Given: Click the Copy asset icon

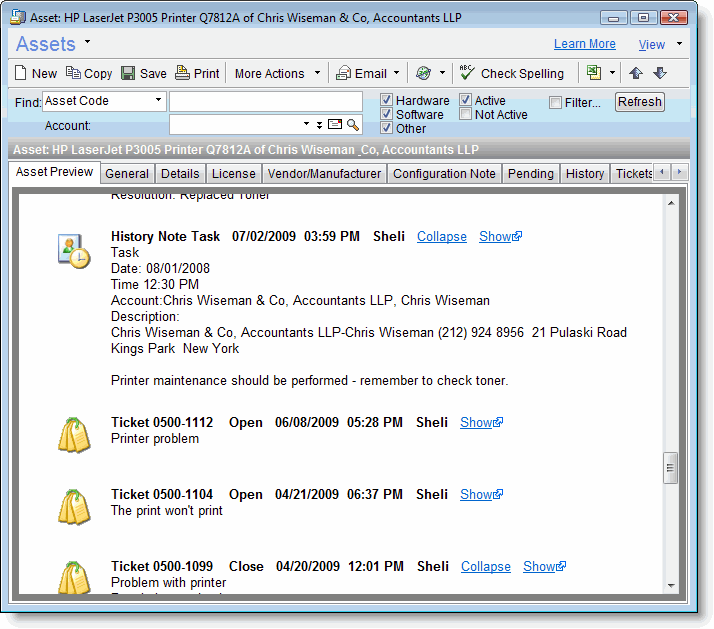Looking at the screenshot, I should click(x=73, y=73).
